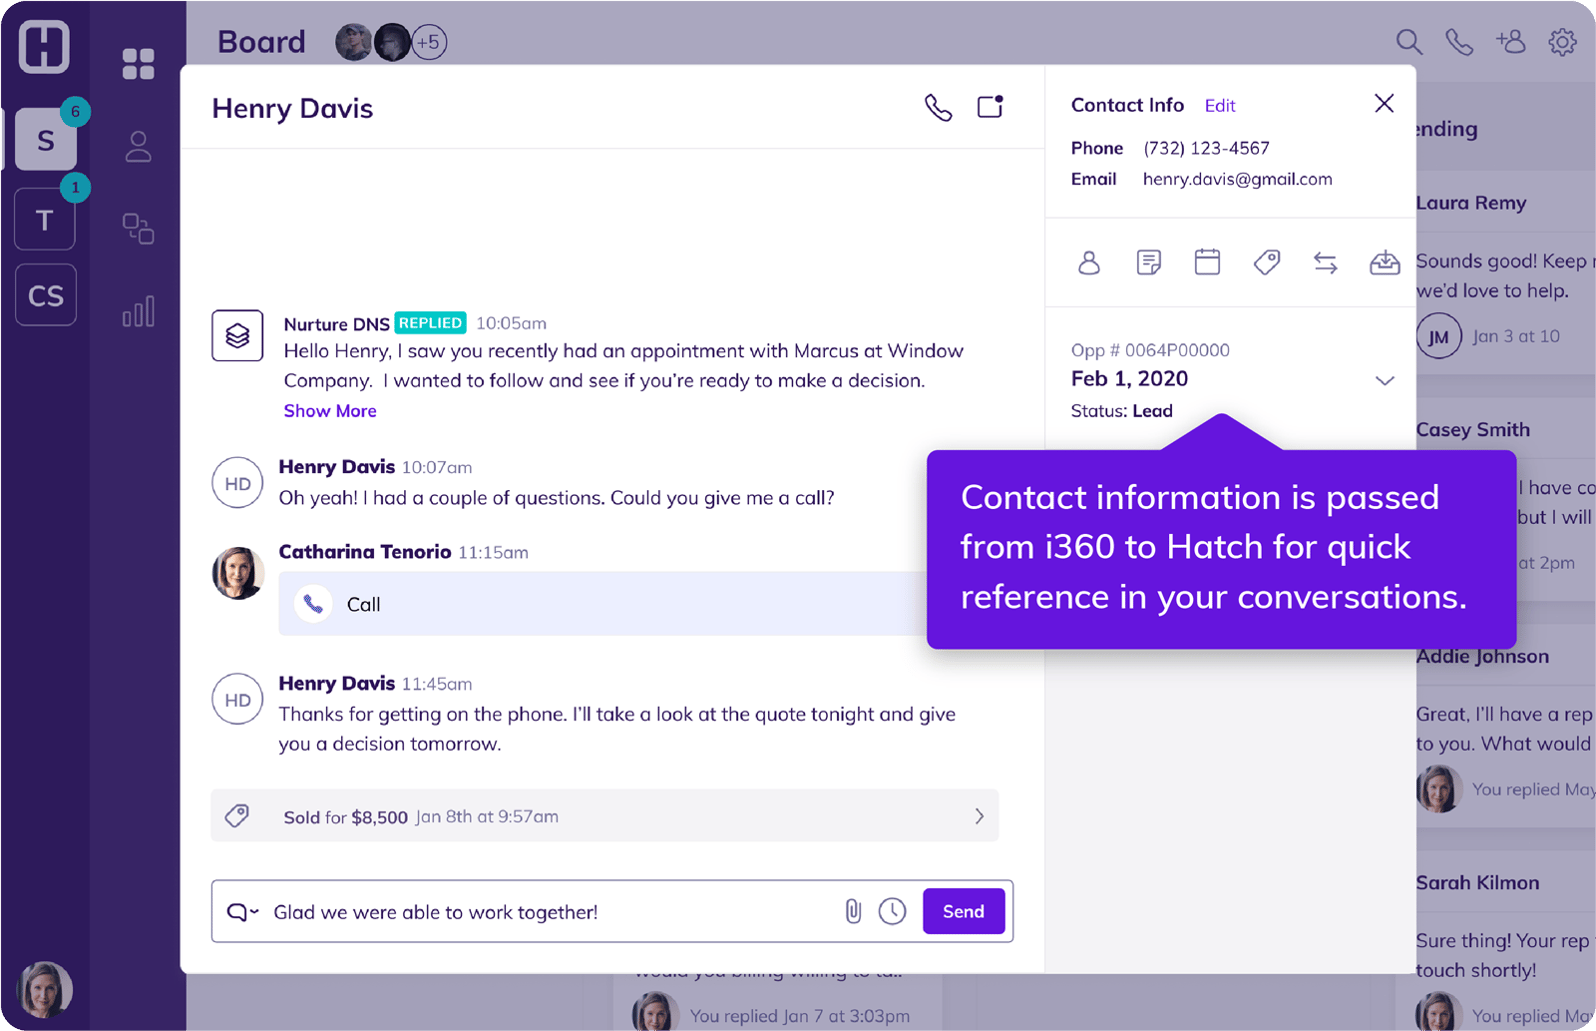The image size is (1596, 1031).
Task: Click Edit next to Contact Info
Action: click(x=1219, y=106)
